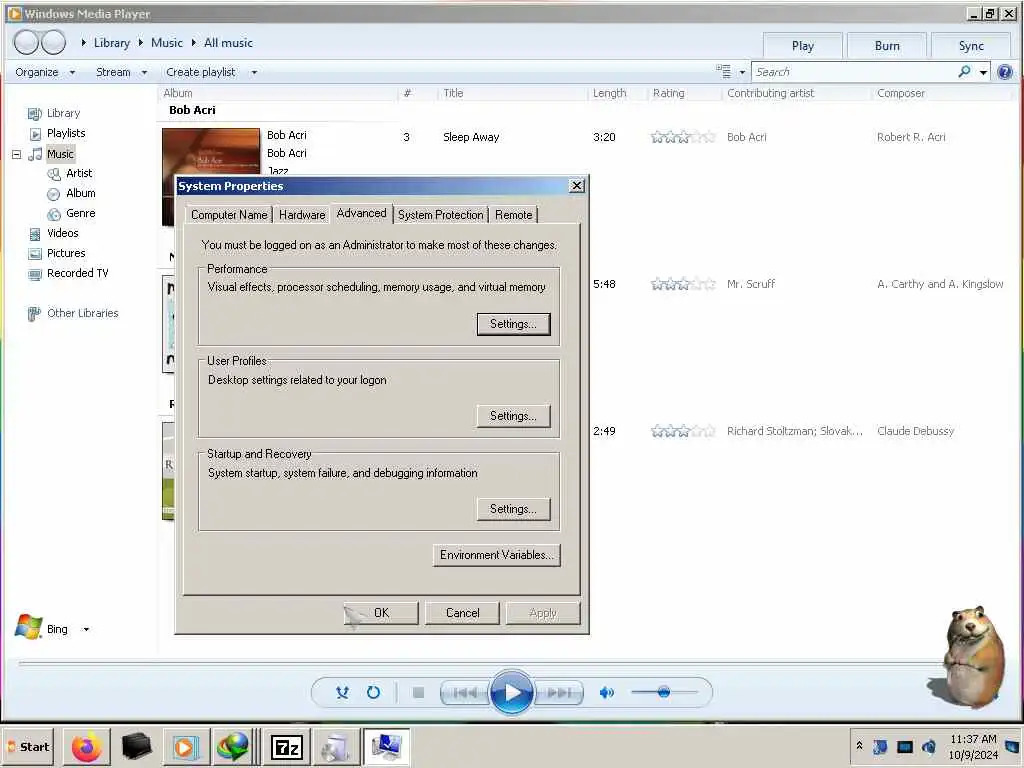Cancel the System Properties dialog

(x=462, y=613)
